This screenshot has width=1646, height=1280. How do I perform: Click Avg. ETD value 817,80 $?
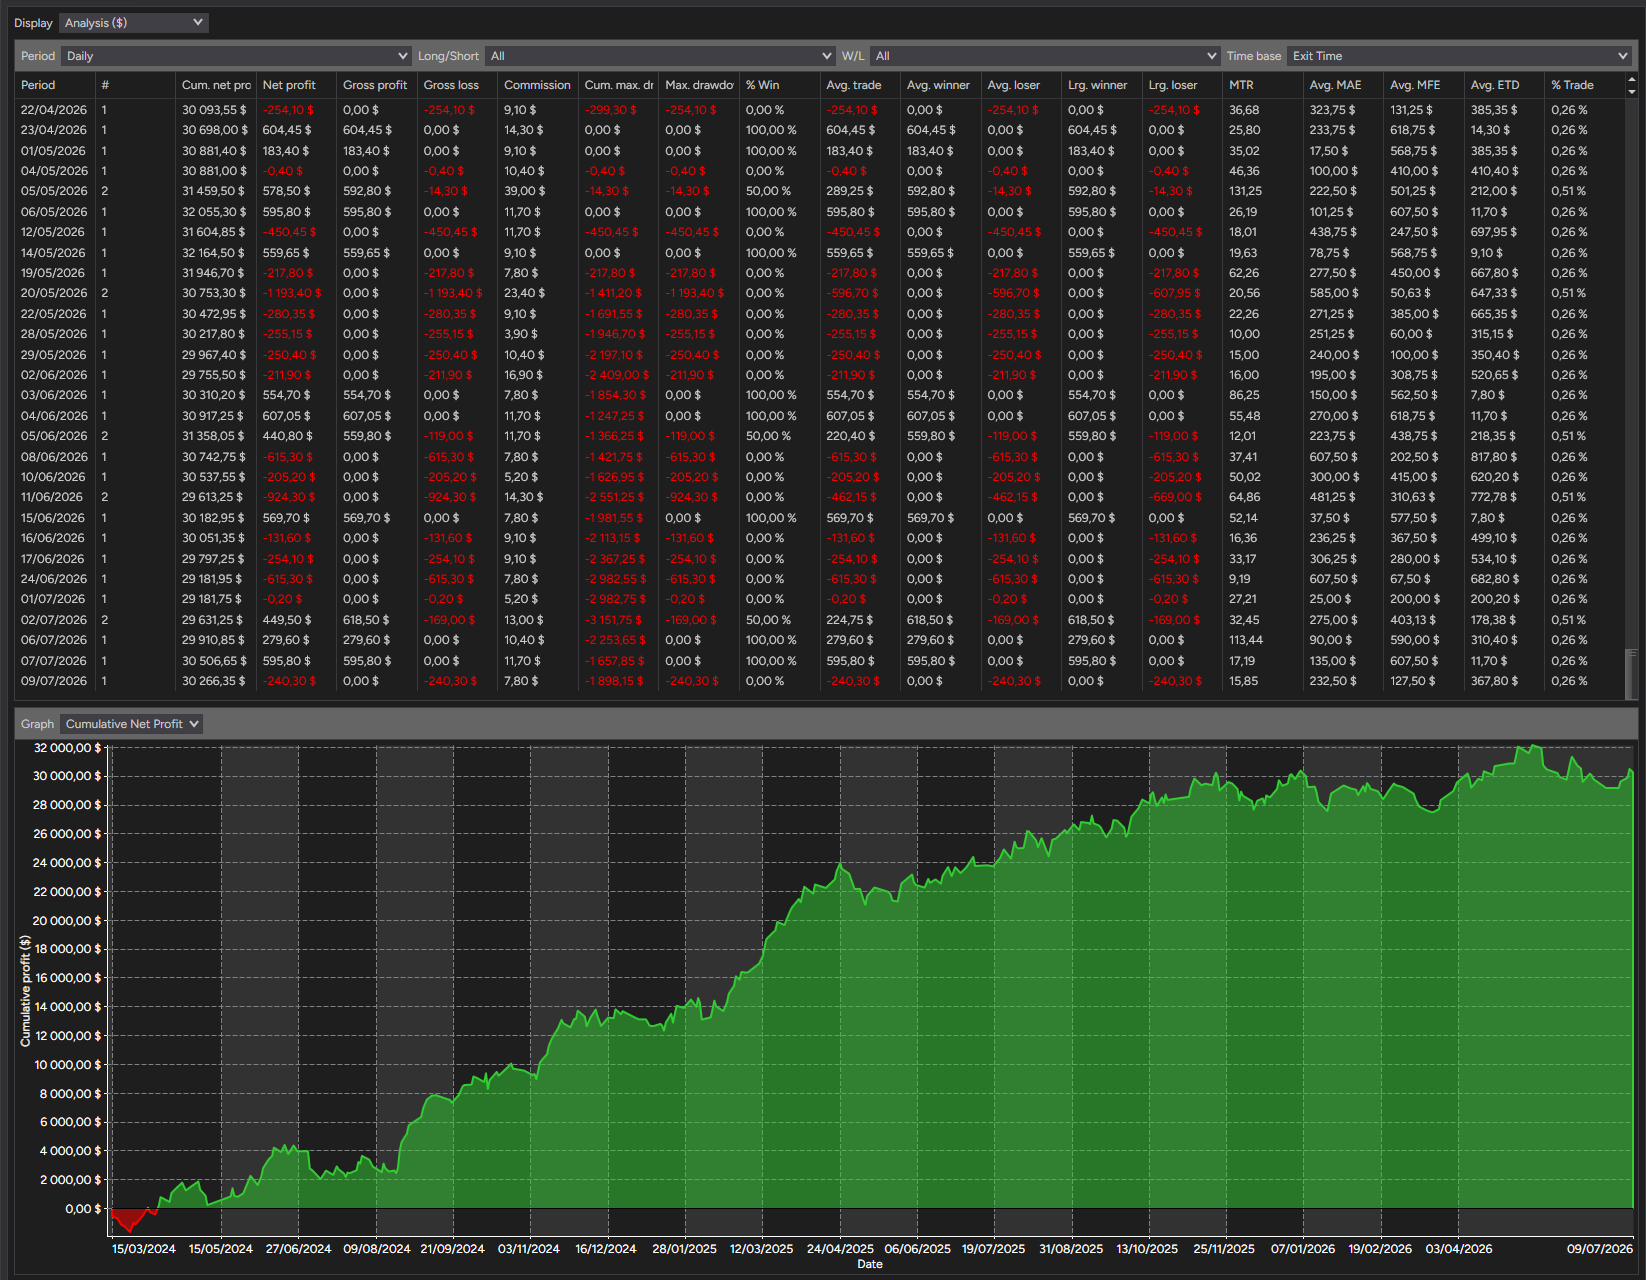tap(1494, 457)
